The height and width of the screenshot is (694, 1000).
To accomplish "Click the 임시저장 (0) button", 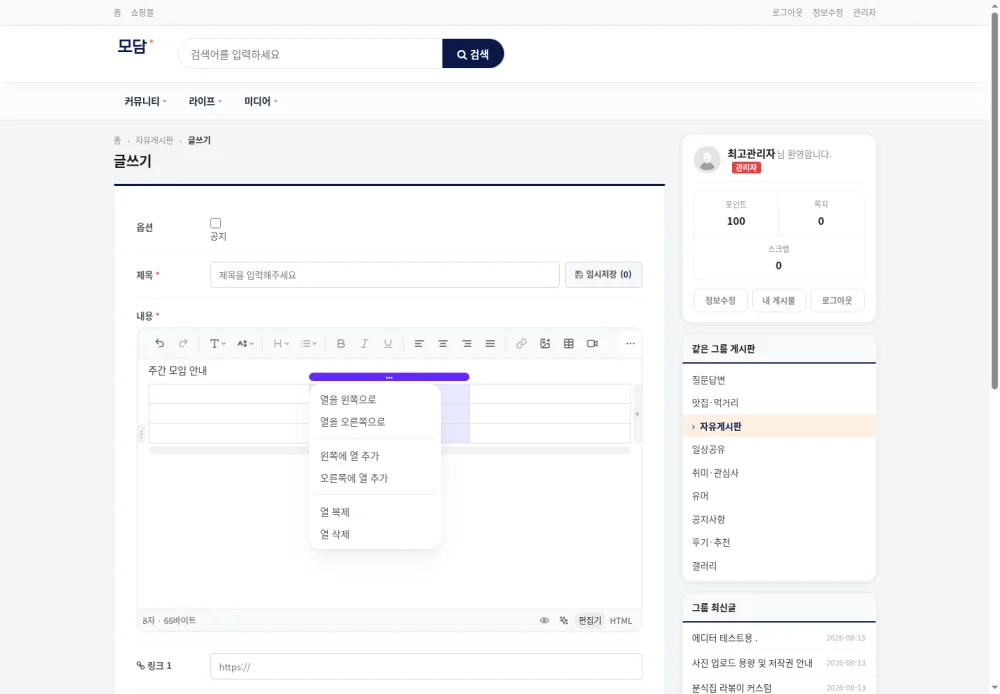I will (603, 274).
